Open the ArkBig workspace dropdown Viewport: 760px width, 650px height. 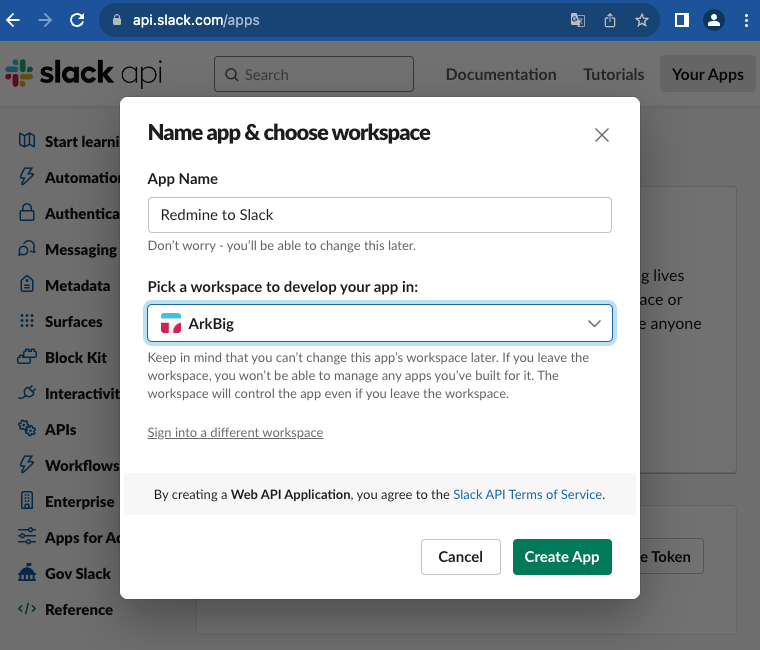[380, 323]
